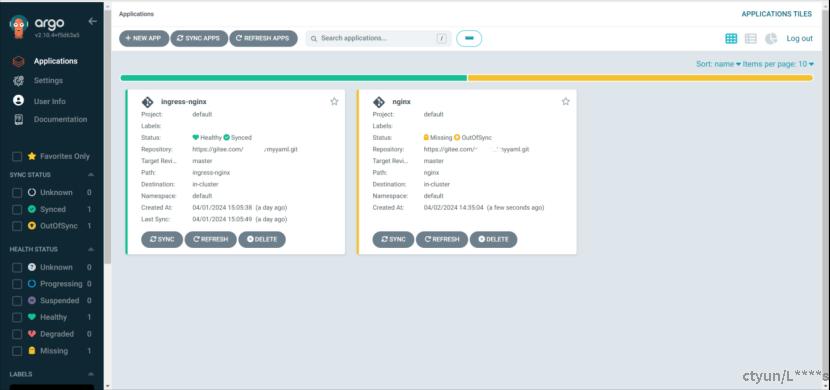Click the Sync Apps button

(x=199, y=39)
